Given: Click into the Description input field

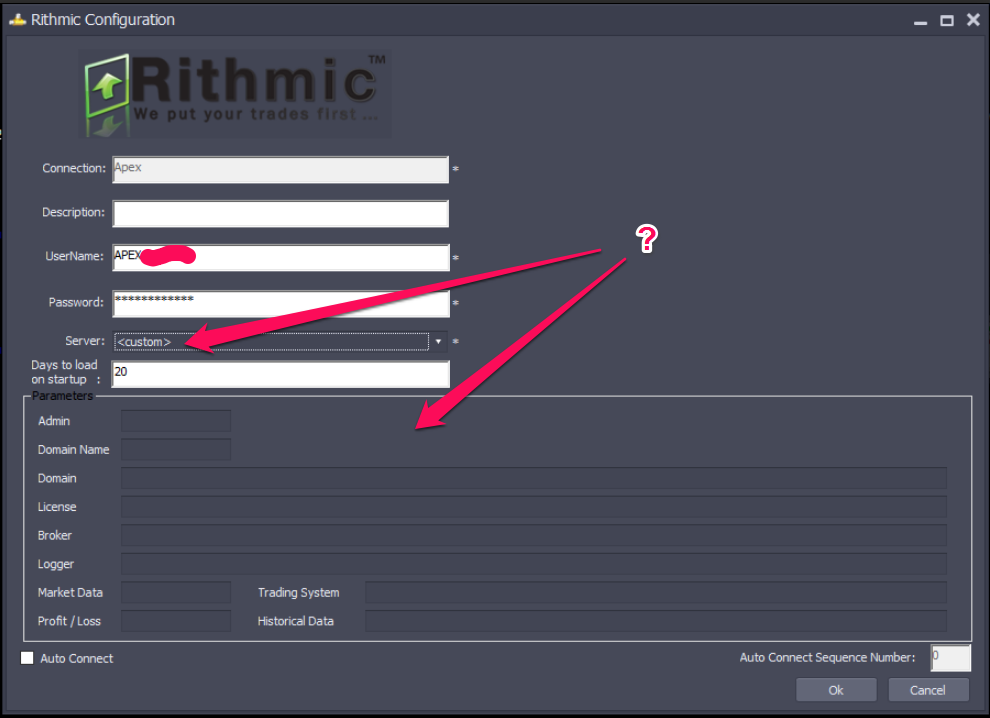Looking at the screenshot, I should pyautogui.click(x=280, y=213).
